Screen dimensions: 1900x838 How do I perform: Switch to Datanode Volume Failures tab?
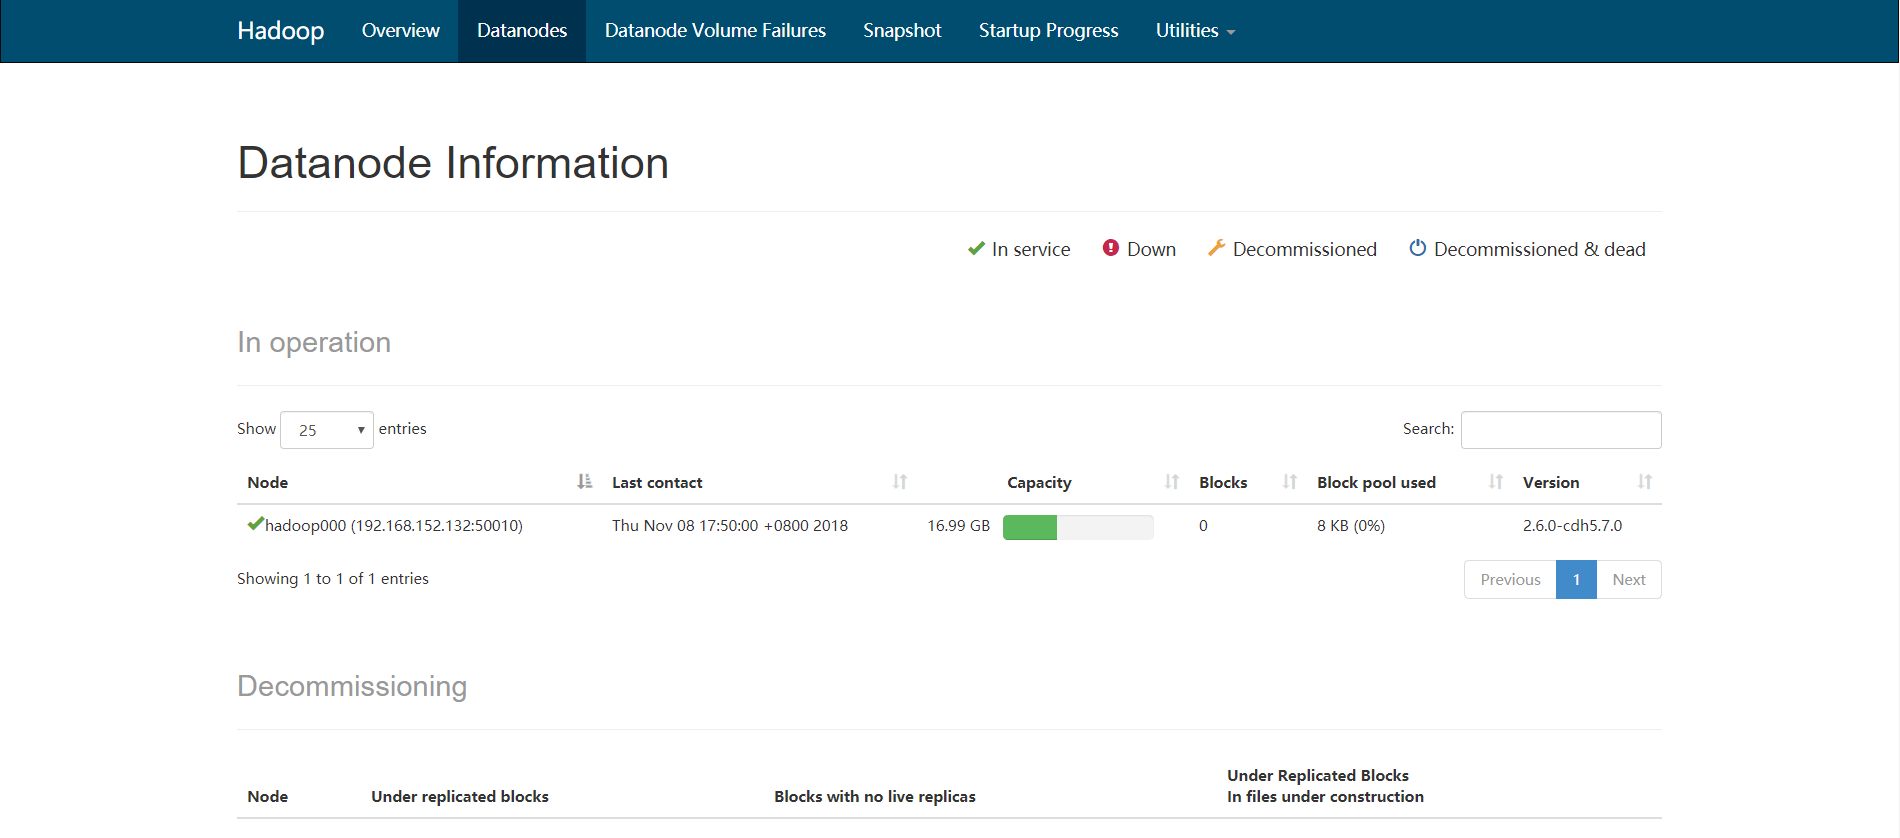[715, 31]
